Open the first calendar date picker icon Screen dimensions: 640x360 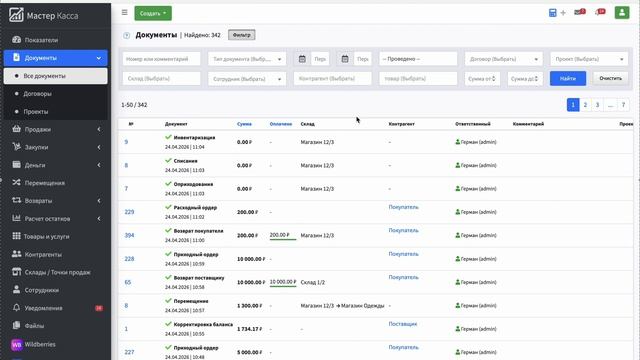[302, 59]
